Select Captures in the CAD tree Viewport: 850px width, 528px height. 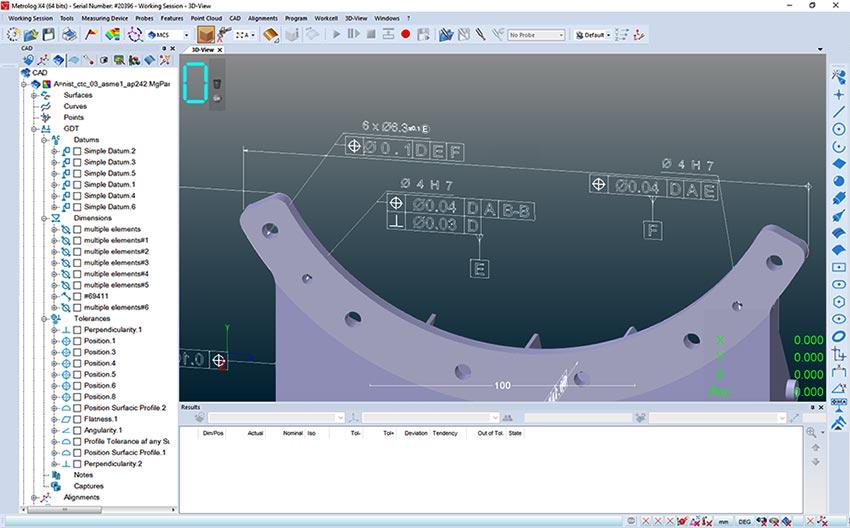(x=87, y=486)
